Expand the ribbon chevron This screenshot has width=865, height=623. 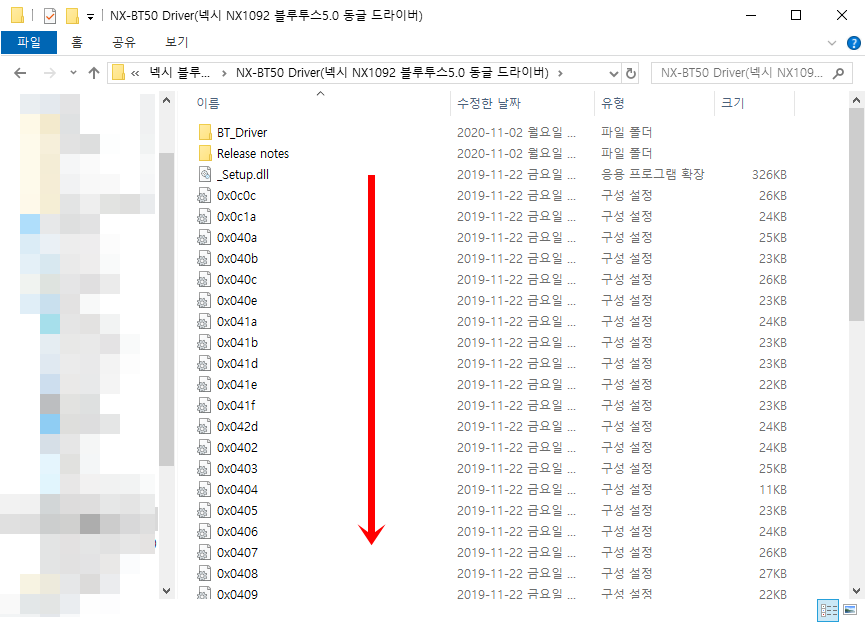(832, 42)
